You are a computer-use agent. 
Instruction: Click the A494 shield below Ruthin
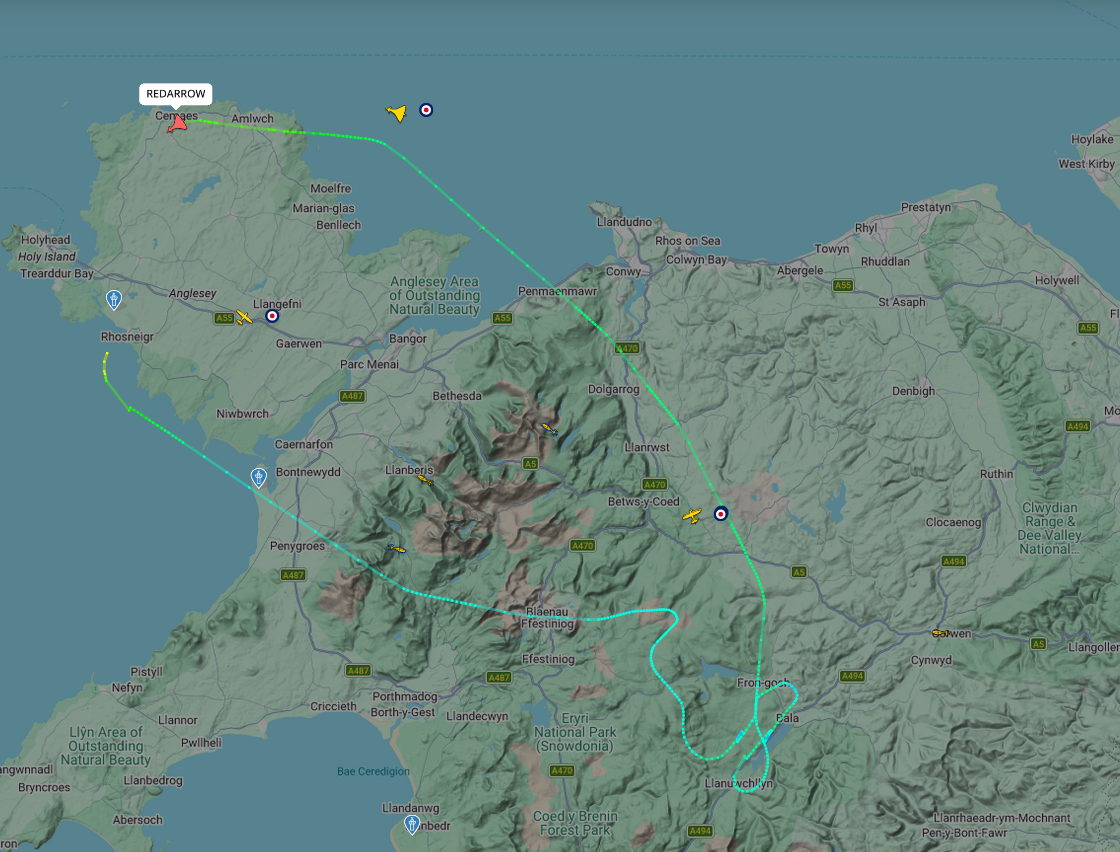[954, 561]
